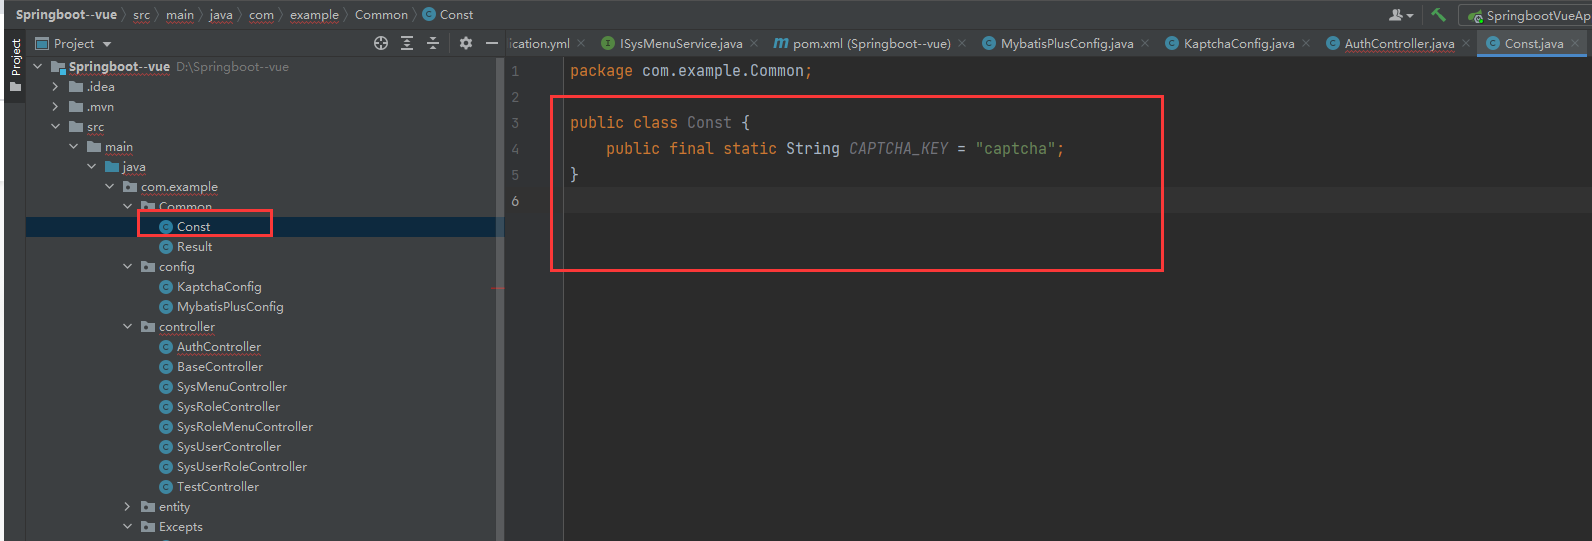The width and height of the screenshot is (1592, 541).
Task: Open SysRoleController class in tree
Action: click(228, 407)
